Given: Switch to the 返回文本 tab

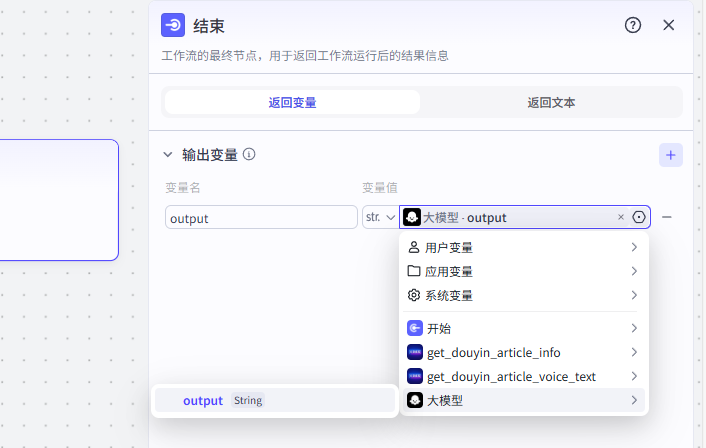Looking at the screenshot, I should 551,103.
